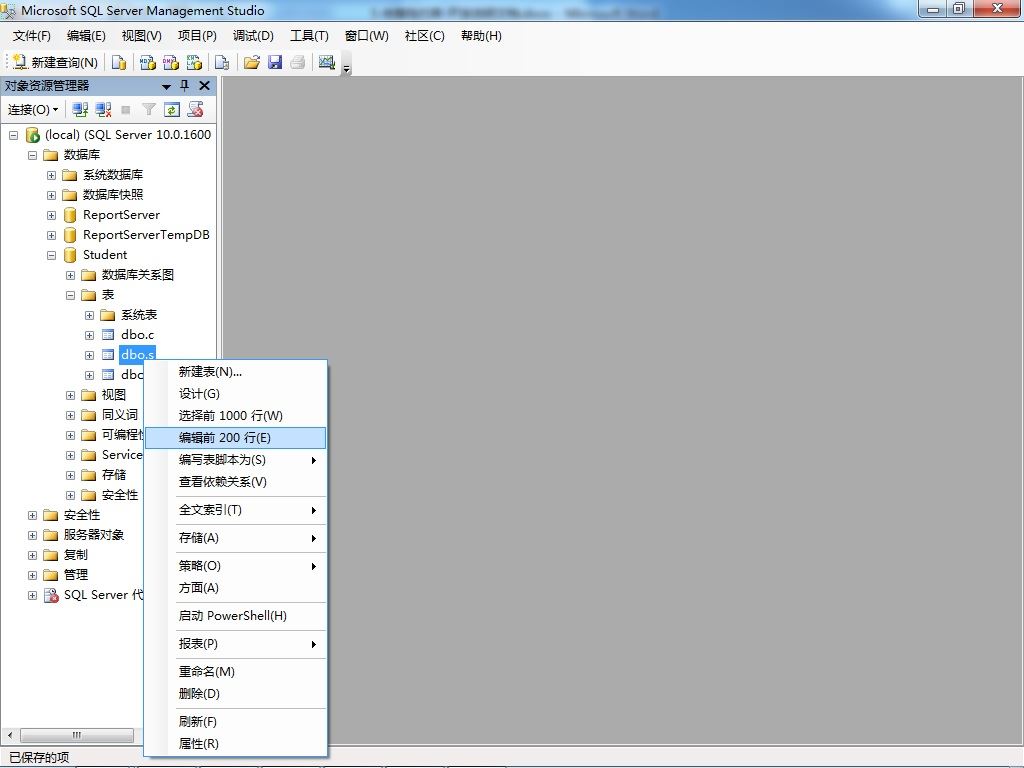Select the 同义词 folder label

click(x=120, y=415)
